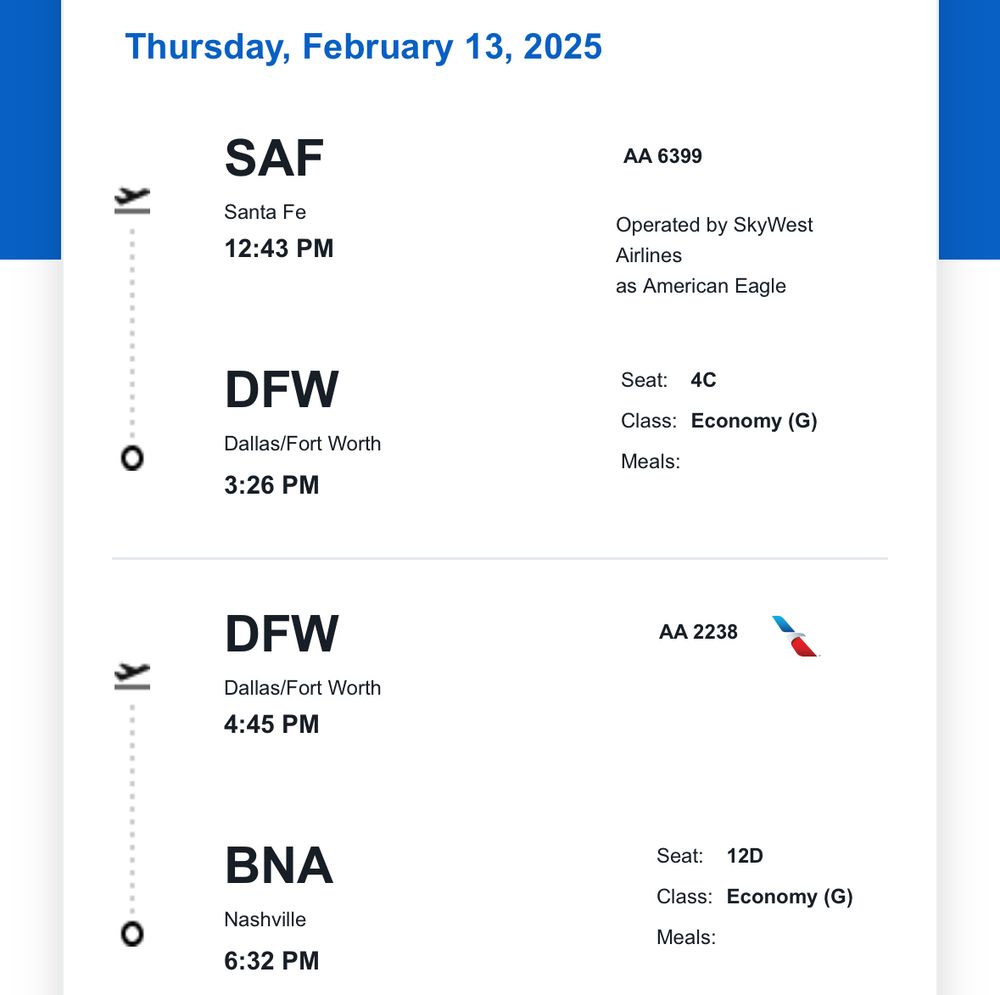
Task: Select the Thursday, February 13, 2025 heading
Action: point(363,47)
